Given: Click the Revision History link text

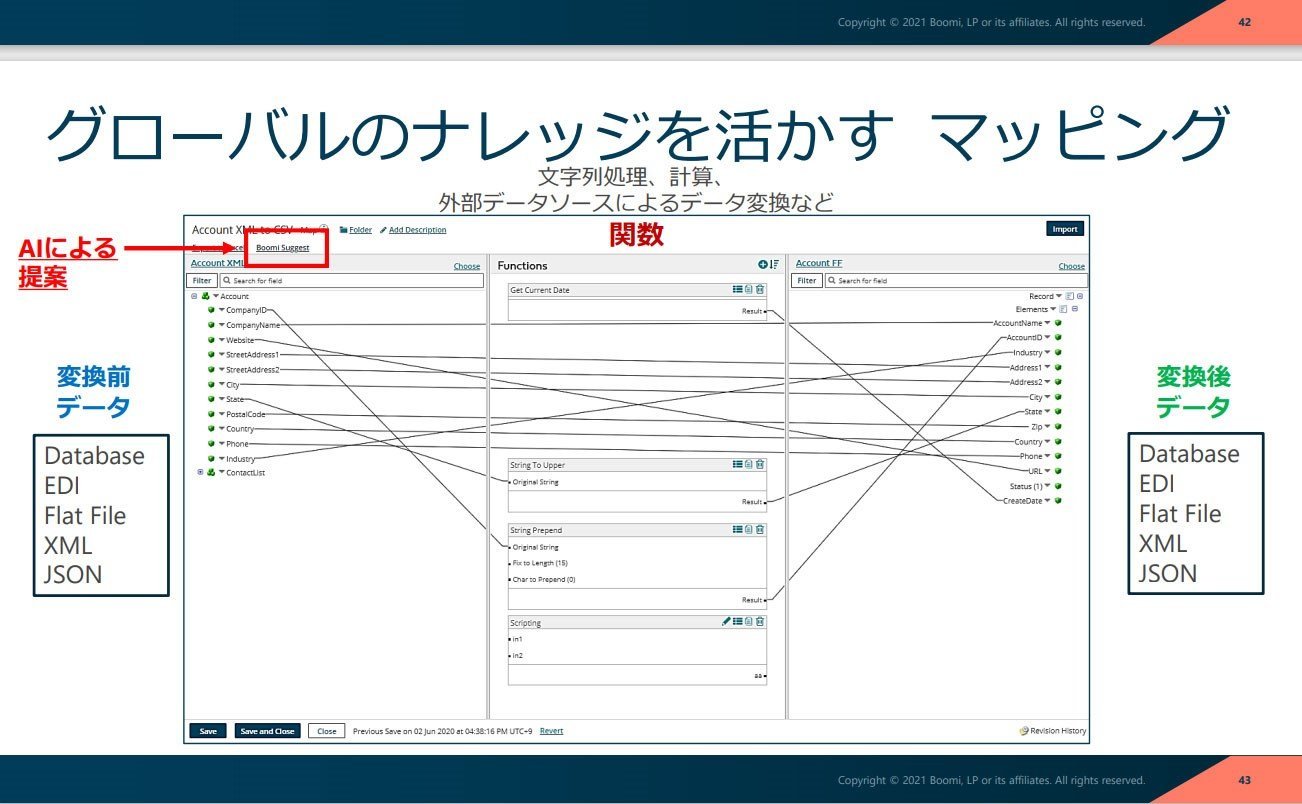Looking at the screenshot, I should point(1058,731).
